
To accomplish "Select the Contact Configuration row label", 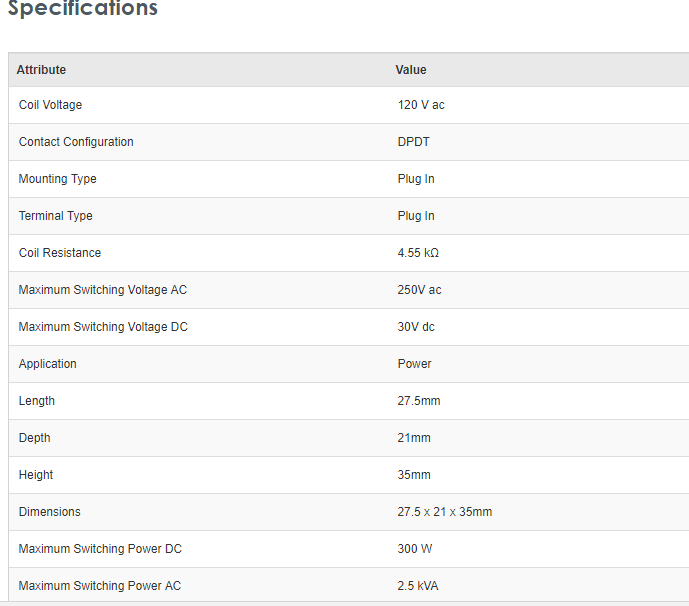I will tap(76, 142).
